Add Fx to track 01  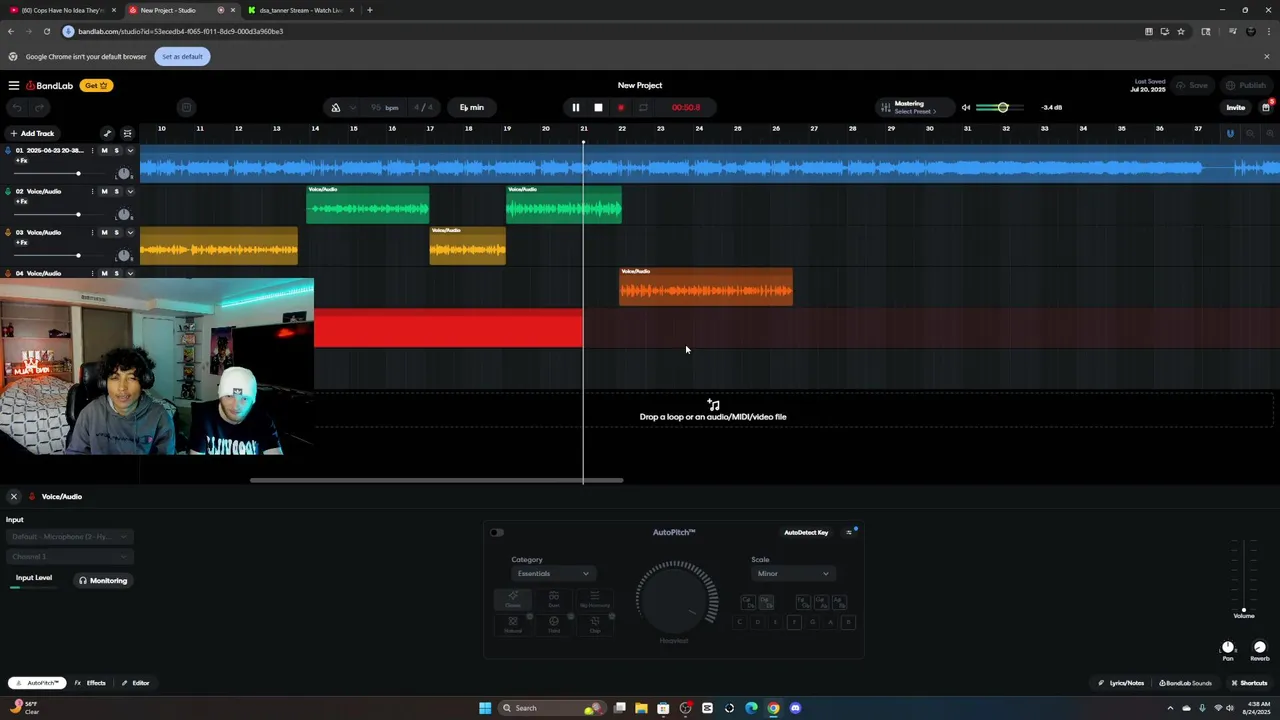(x=21, y=161)
